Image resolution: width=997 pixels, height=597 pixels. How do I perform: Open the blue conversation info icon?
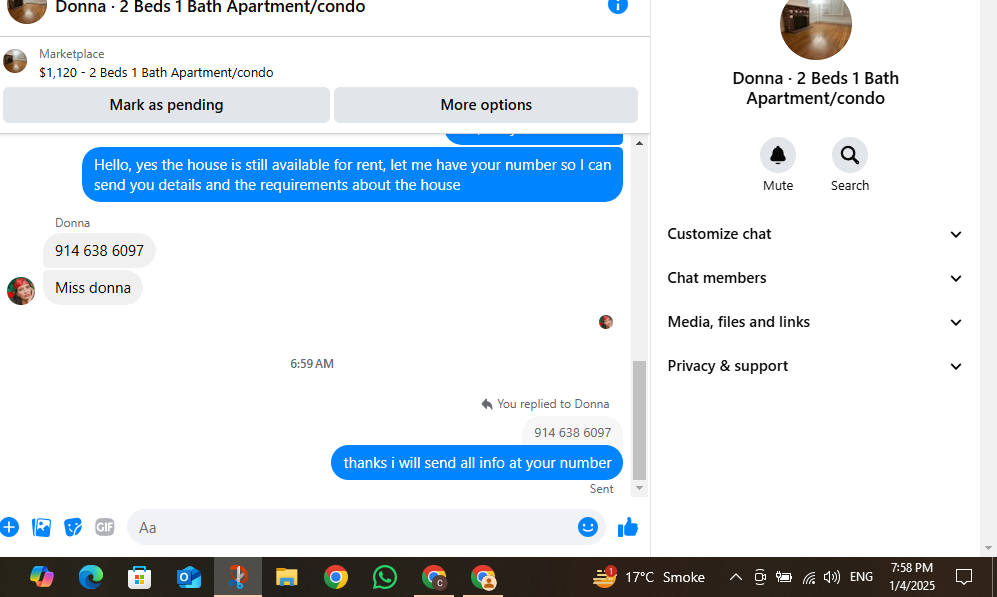(617, 6)
